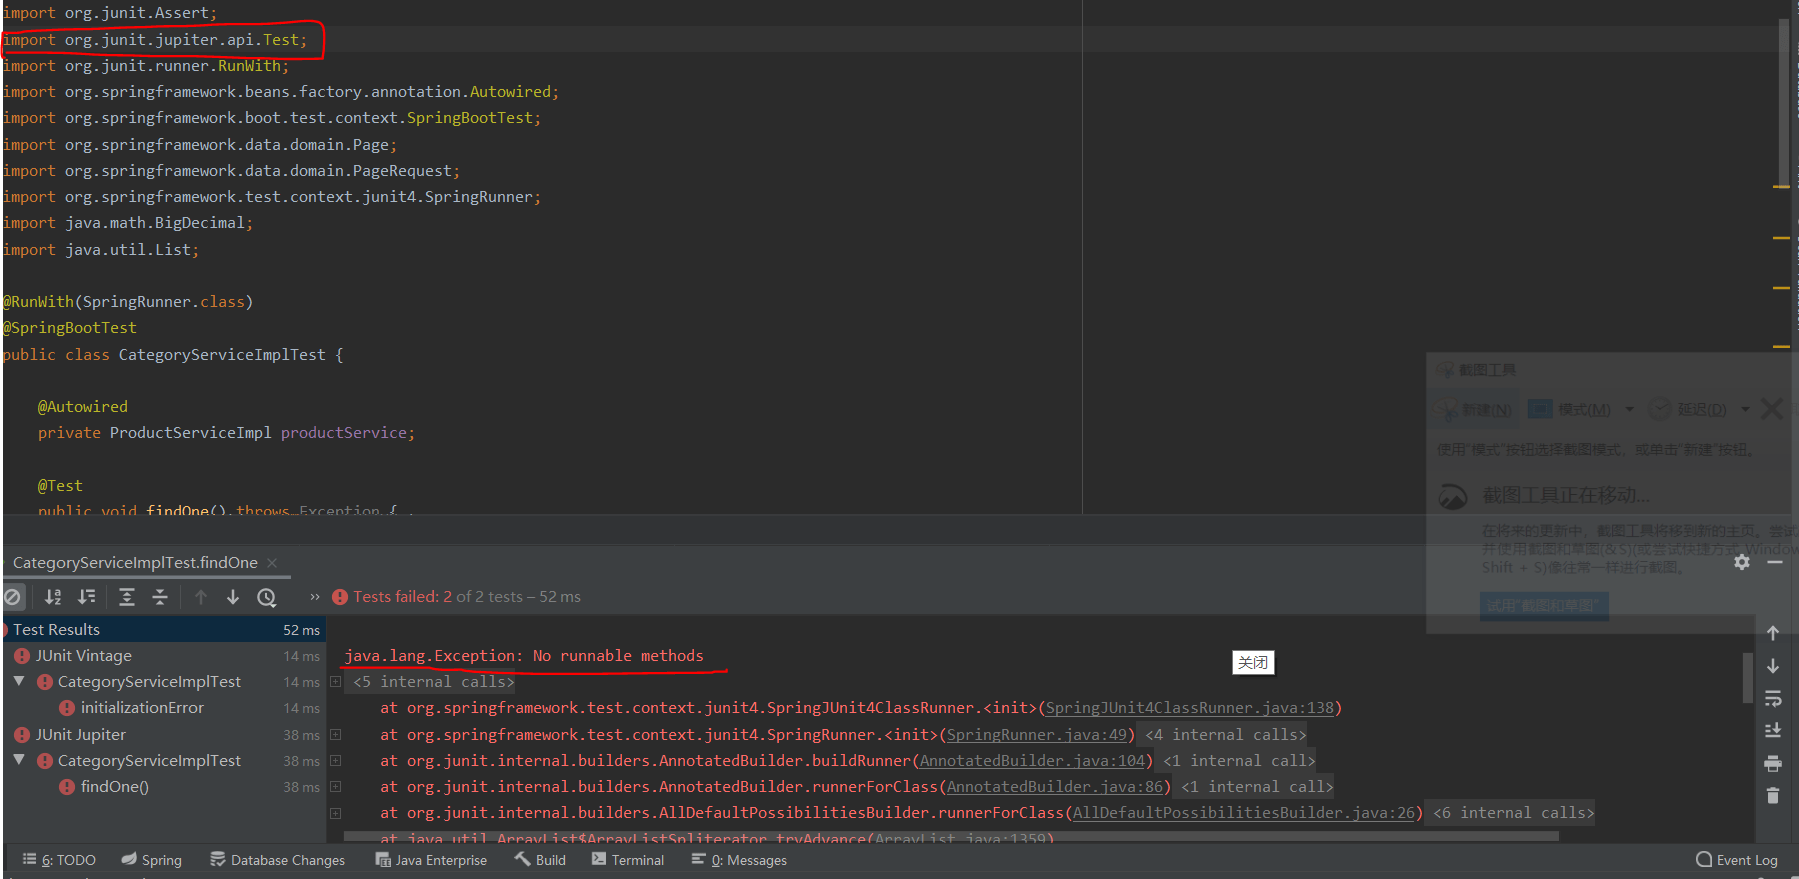This screenshot has width=1799, height=879.
Task: Select JUnit Vintage node
Action: (84, 656)
